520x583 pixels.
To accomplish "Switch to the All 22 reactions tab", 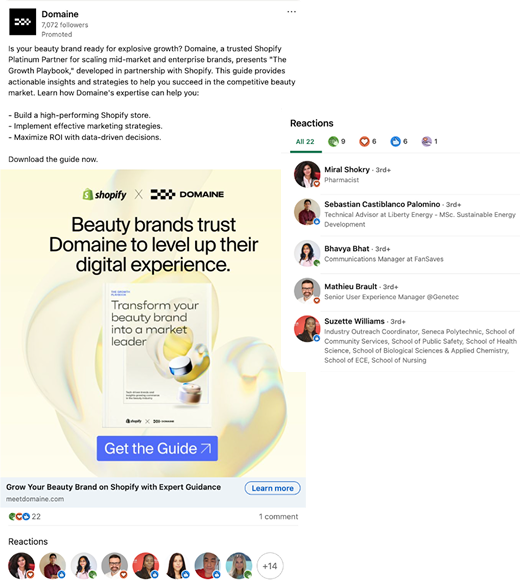I will click(x=305, y=142).
